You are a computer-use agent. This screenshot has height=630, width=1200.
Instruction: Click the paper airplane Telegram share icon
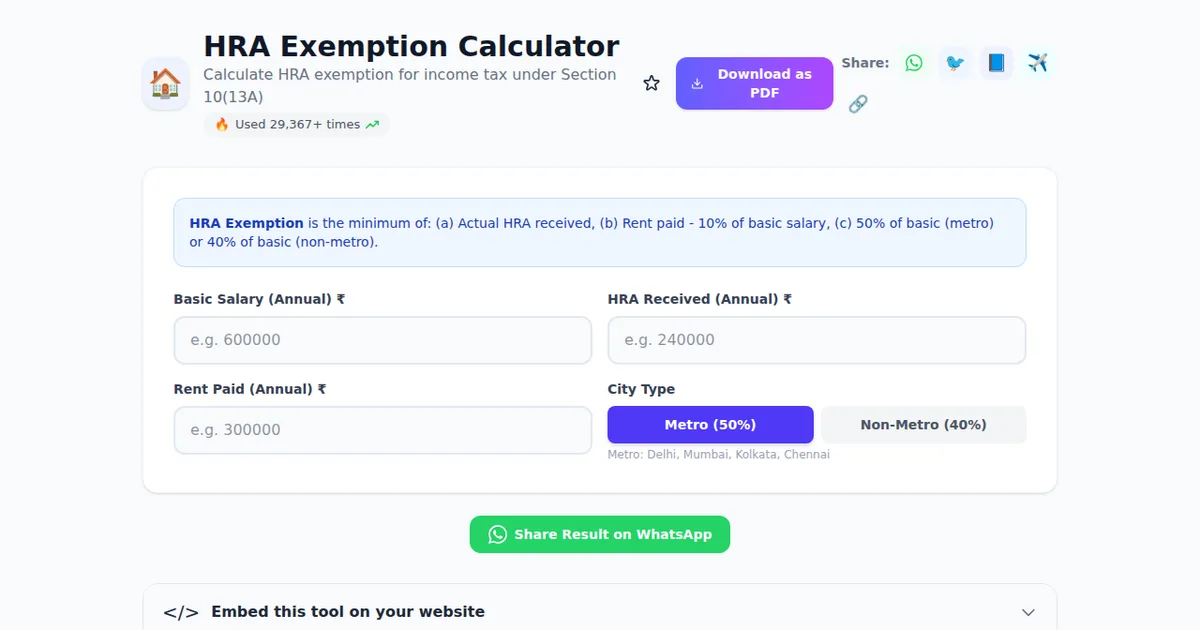(x=1037, y=62)
